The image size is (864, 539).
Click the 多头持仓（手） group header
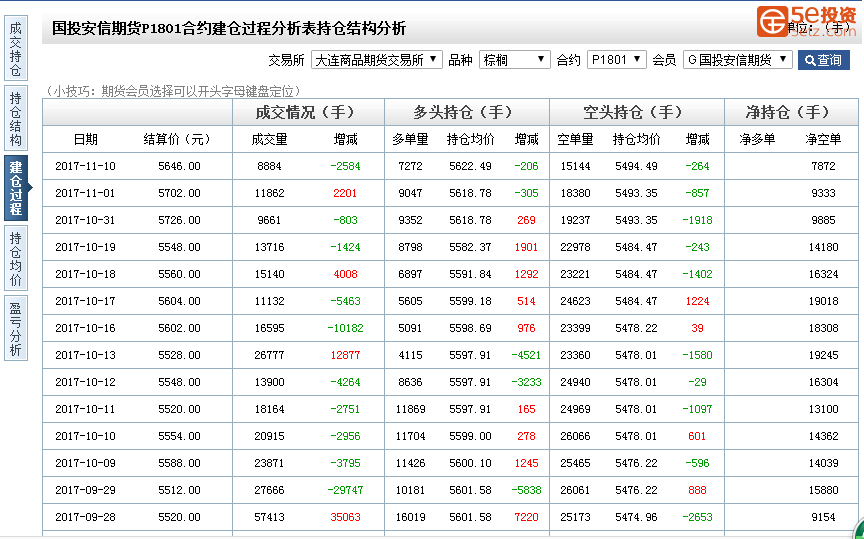click(466, 112)
